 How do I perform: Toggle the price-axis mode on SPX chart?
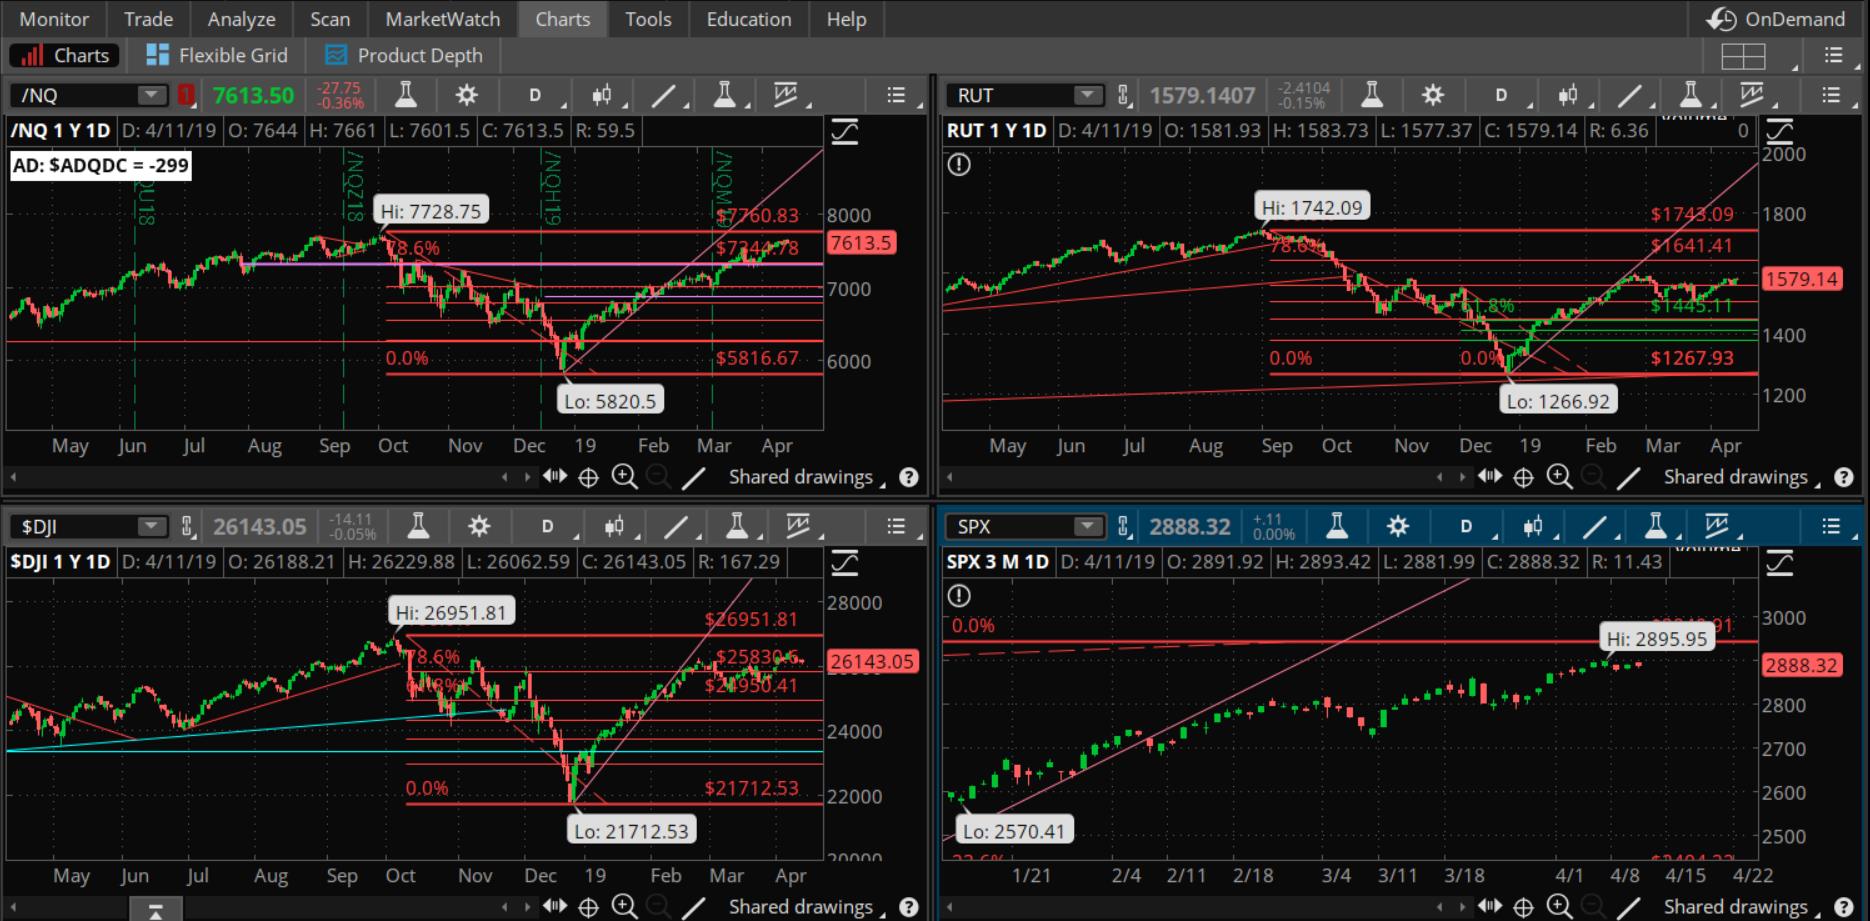tap(1780, 563)
